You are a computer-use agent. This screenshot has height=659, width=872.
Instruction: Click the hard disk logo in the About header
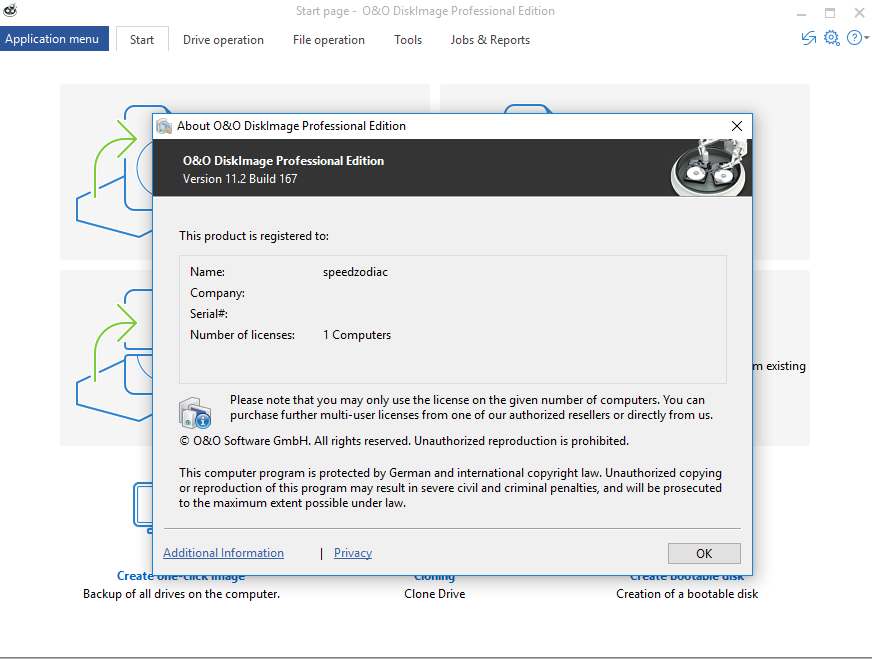coord(708,167)
